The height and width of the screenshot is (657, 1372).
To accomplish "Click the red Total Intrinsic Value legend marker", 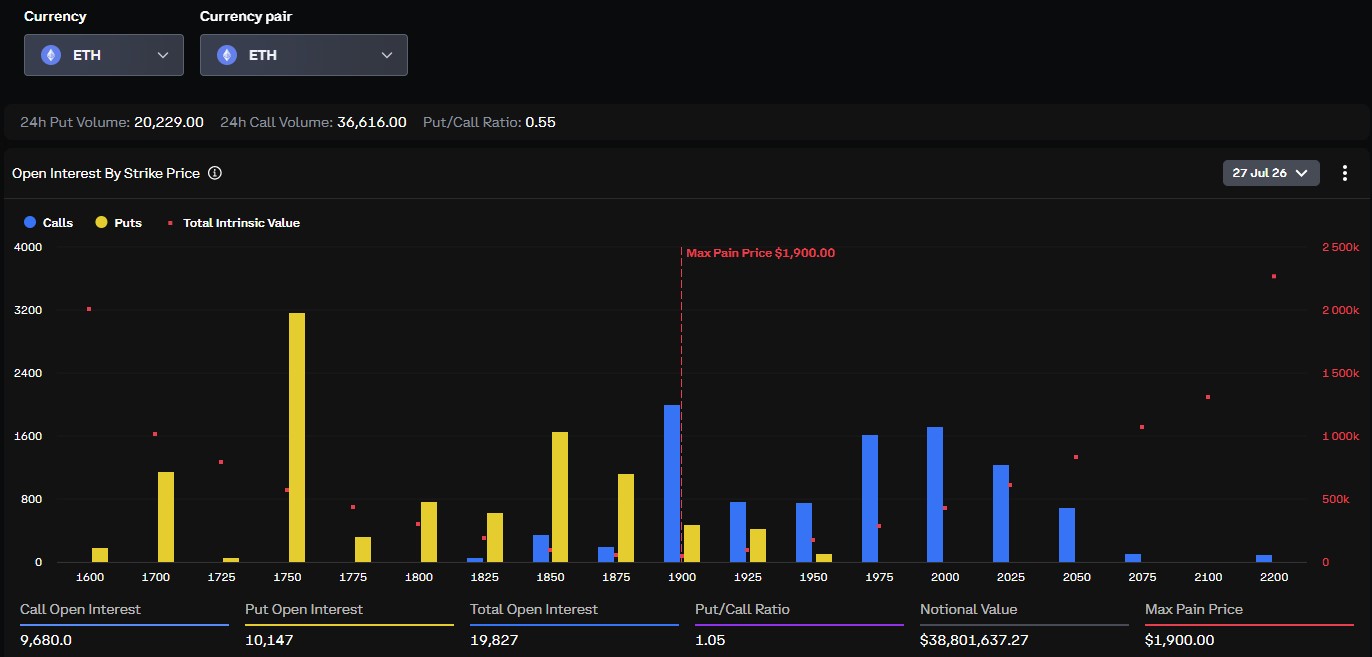I will pos(170,223).
